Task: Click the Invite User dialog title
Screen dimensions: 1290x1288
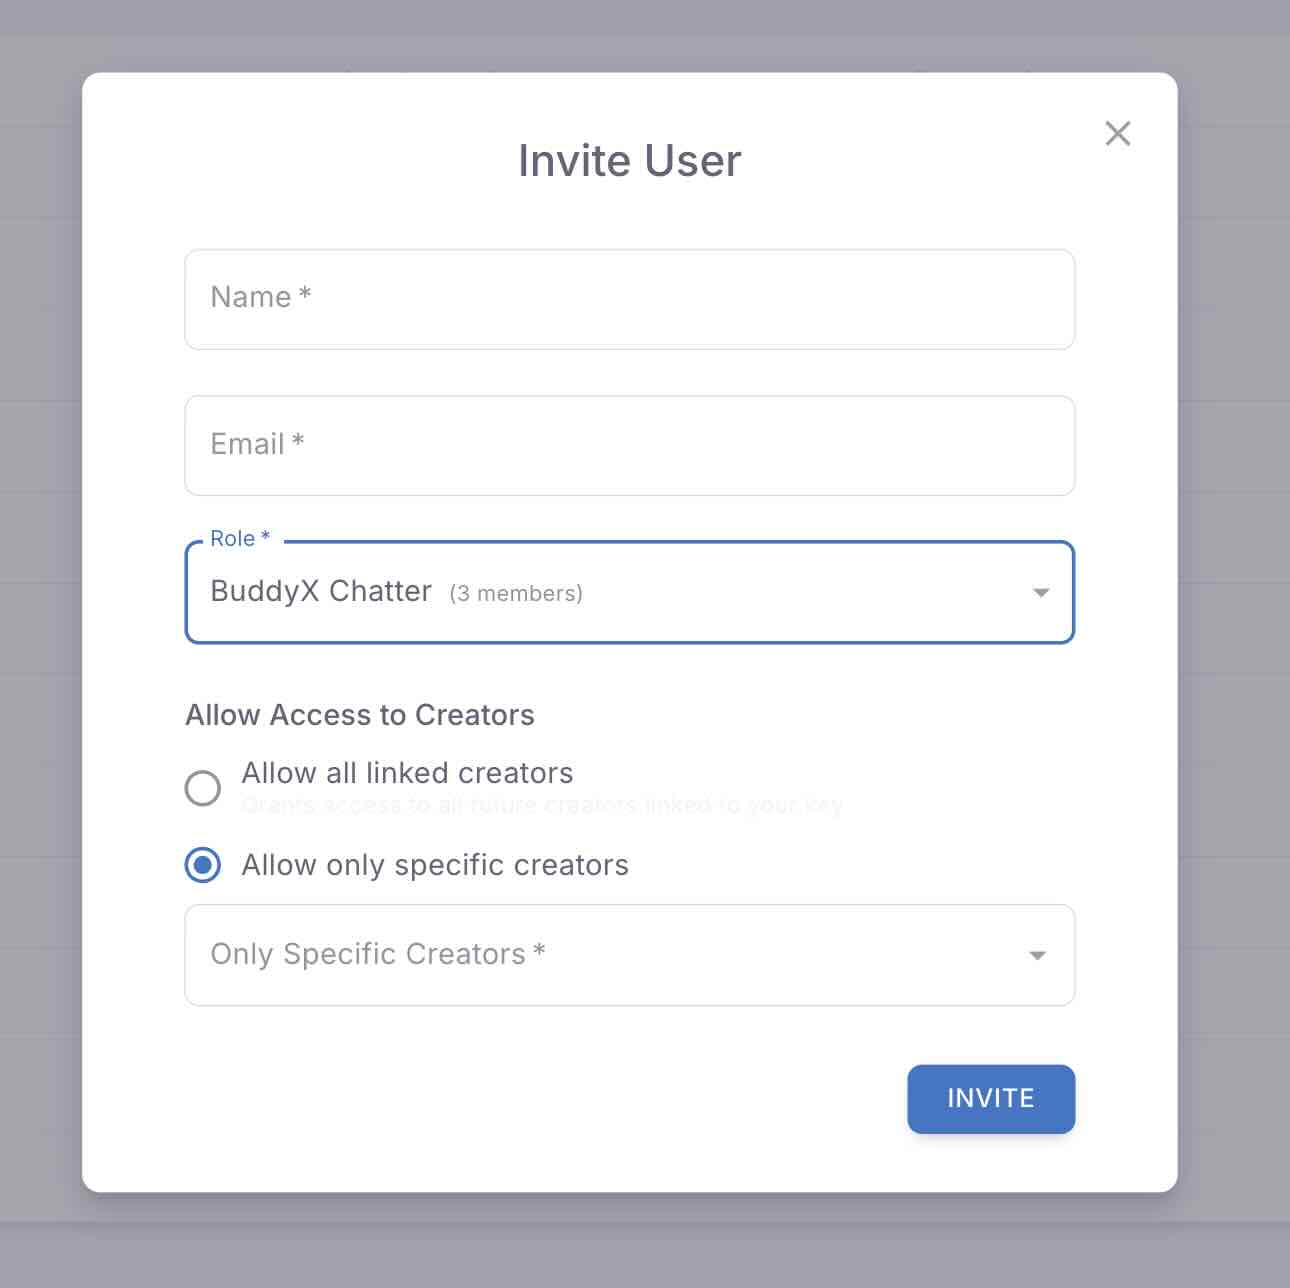Action: click(x=629, y=161)
